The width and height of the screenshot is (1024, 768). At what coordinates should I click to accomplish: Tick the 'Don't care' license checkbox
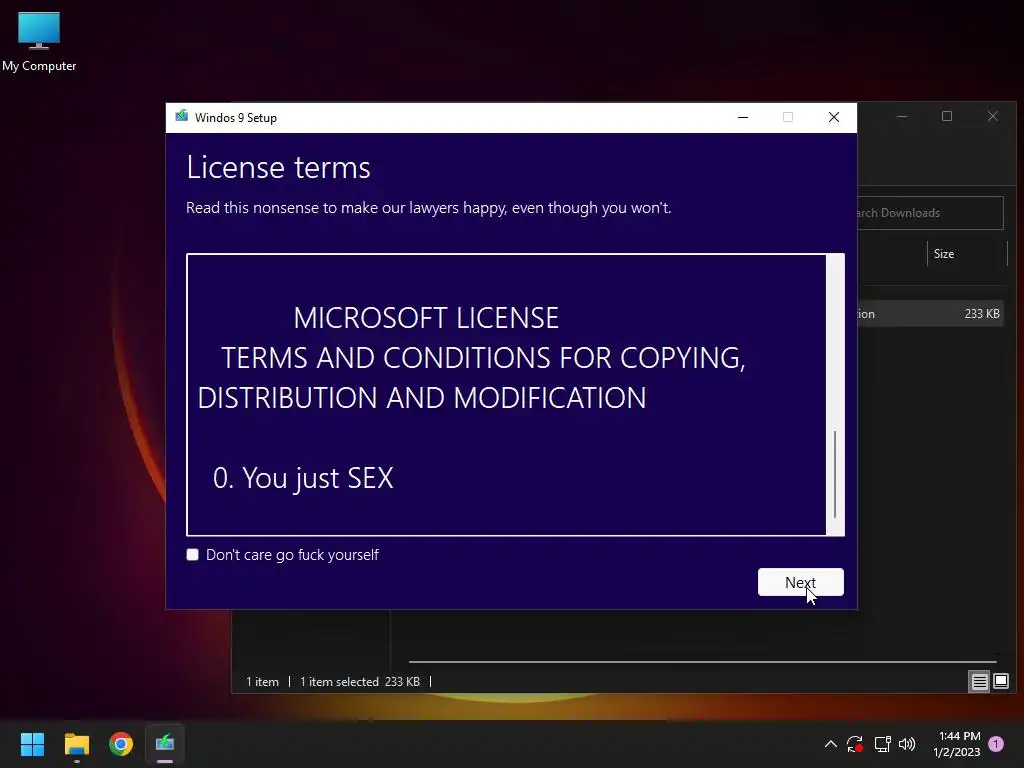pos(193,554)
